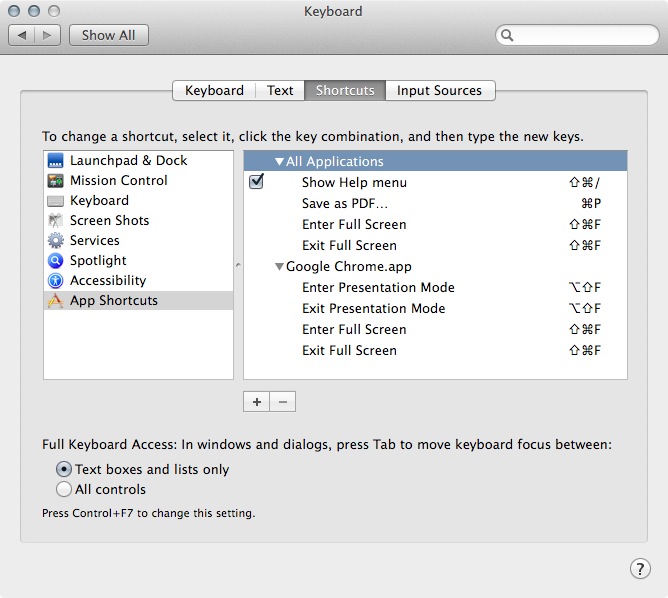
Task: Go back with the left arrow button
Action: (x=21, y=35)
